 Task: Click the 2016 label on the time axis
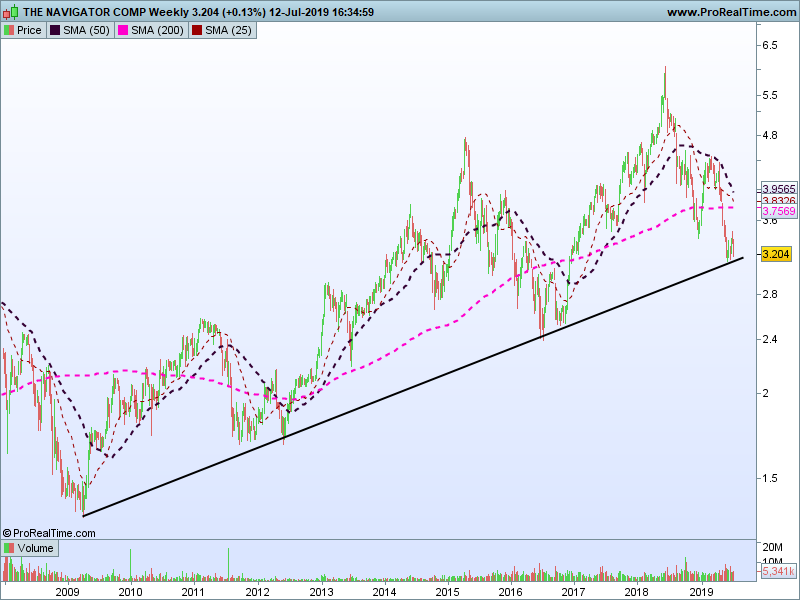(x=511, y=592)
